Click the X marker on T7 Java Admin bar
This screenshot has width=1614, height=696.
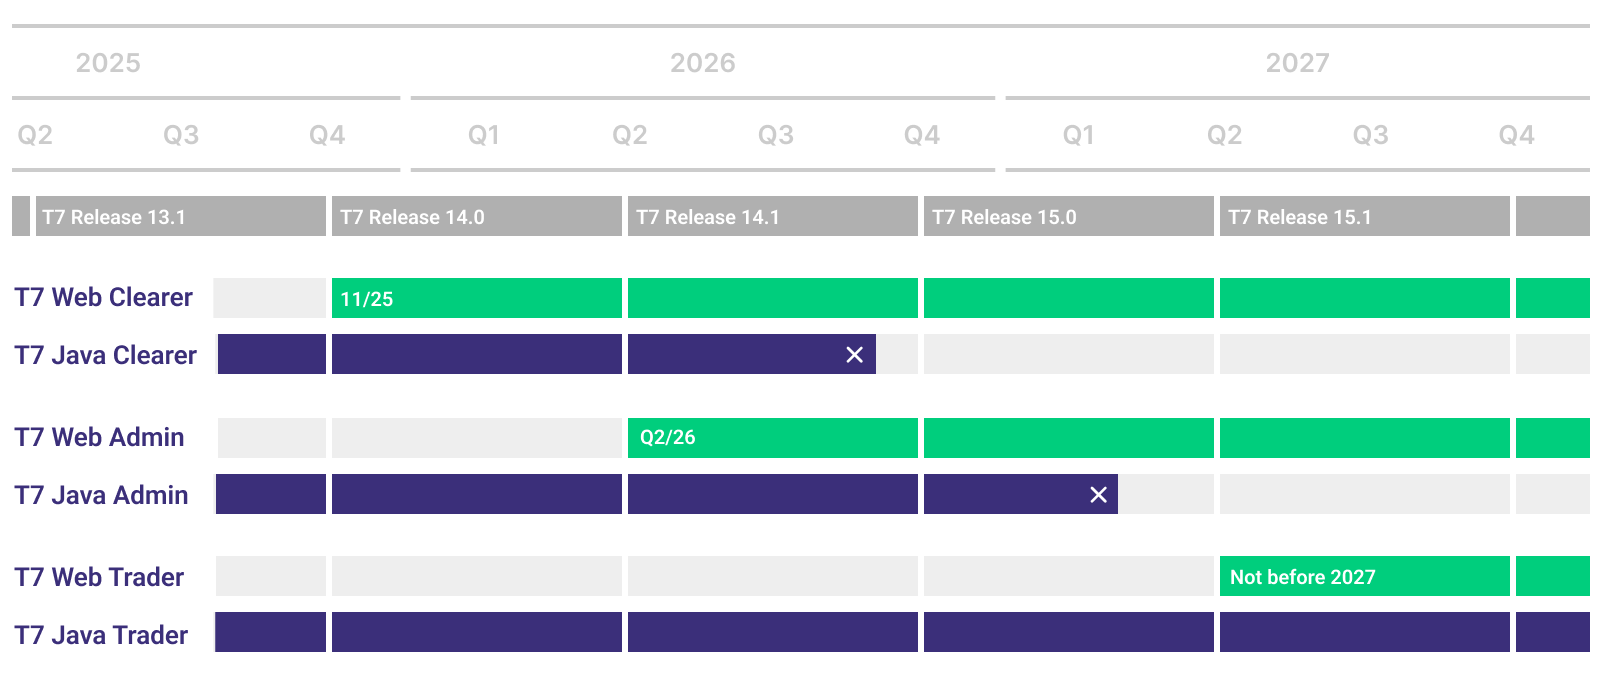tap(1098, 495)
